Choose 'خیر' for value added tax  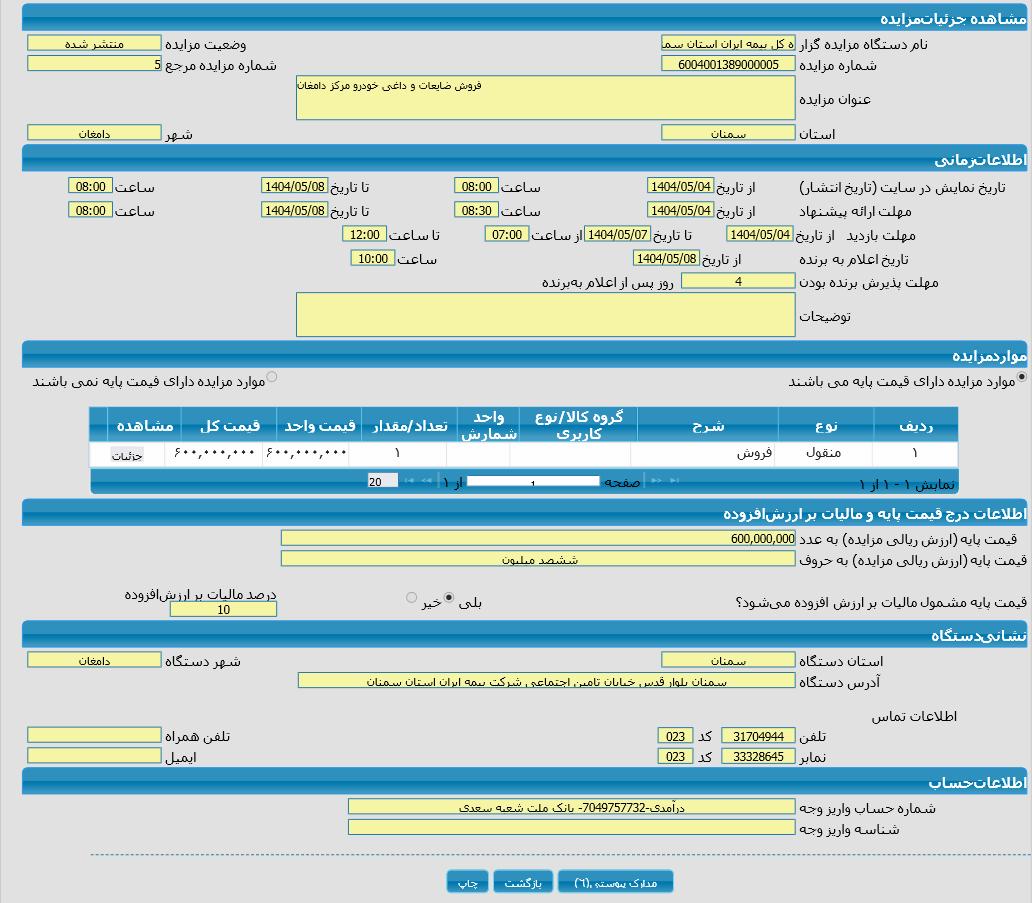pos(411,598)
